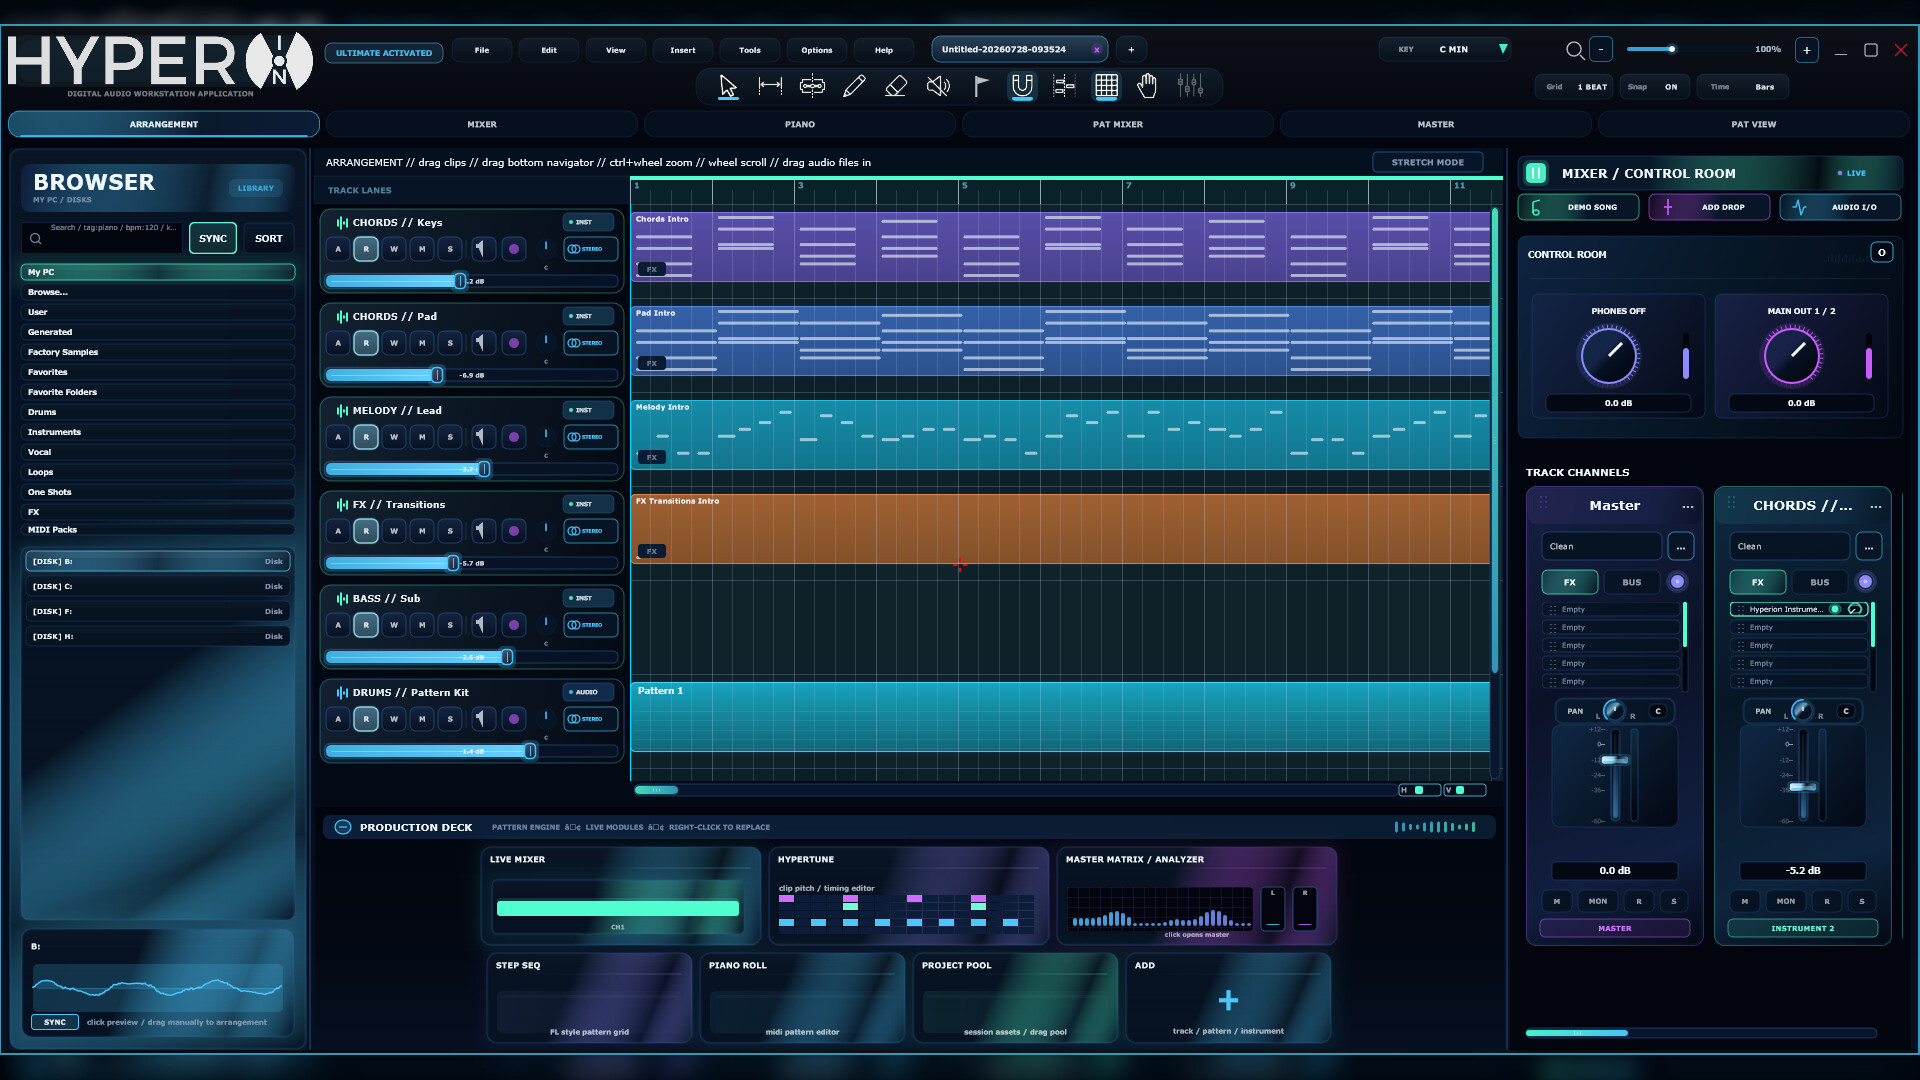This screenshot has height=1080, width=1920.
Task: Select the pointer arrow tool
Action: pos(728,87)
